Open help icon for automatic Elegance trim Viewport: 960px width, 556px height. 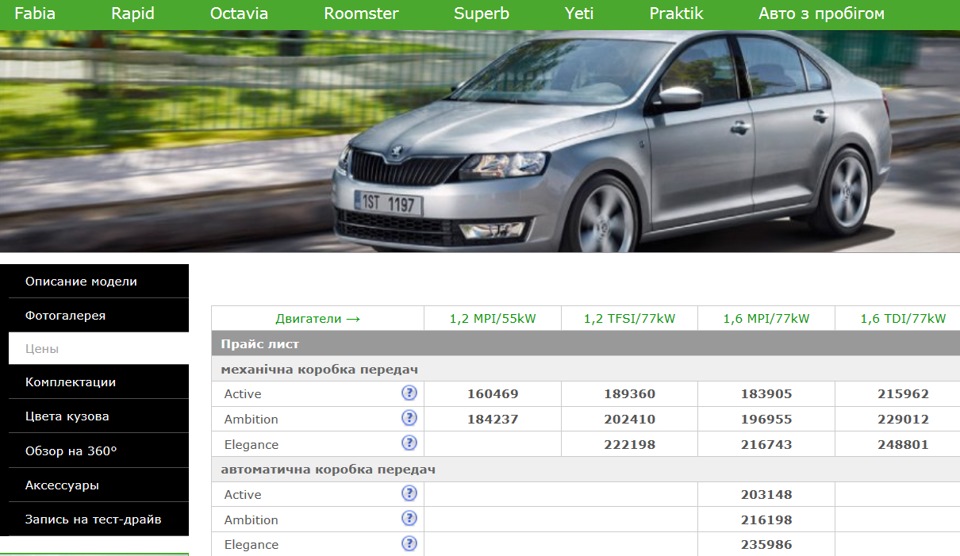[409, 544]
